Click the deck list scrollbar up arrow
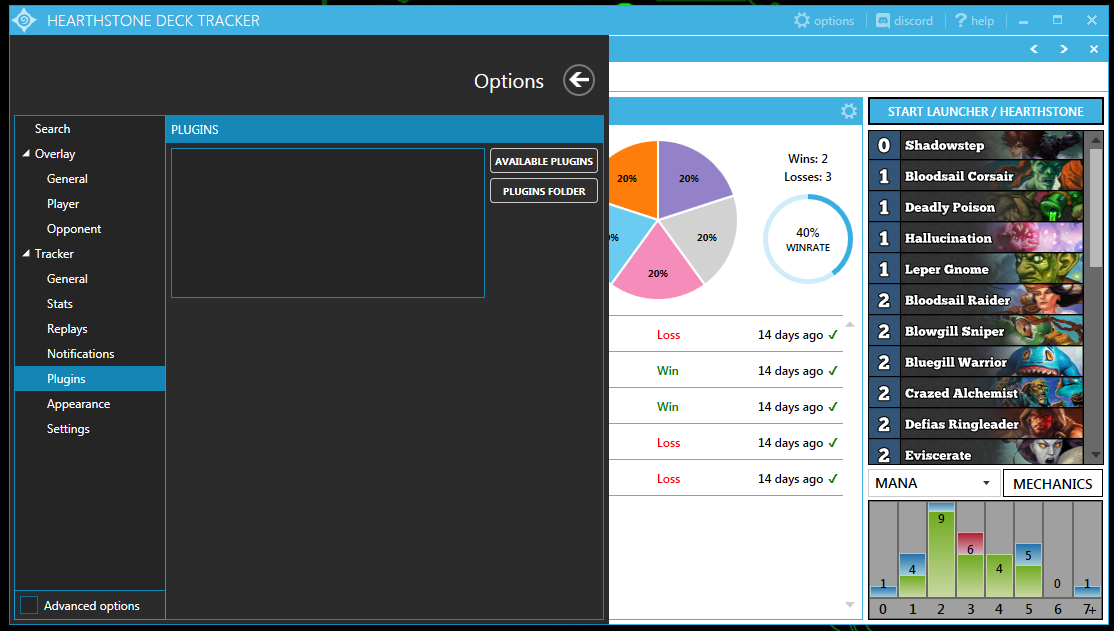The height and width of the screenshot is (631, 1114). click(x=1096, y=139)
